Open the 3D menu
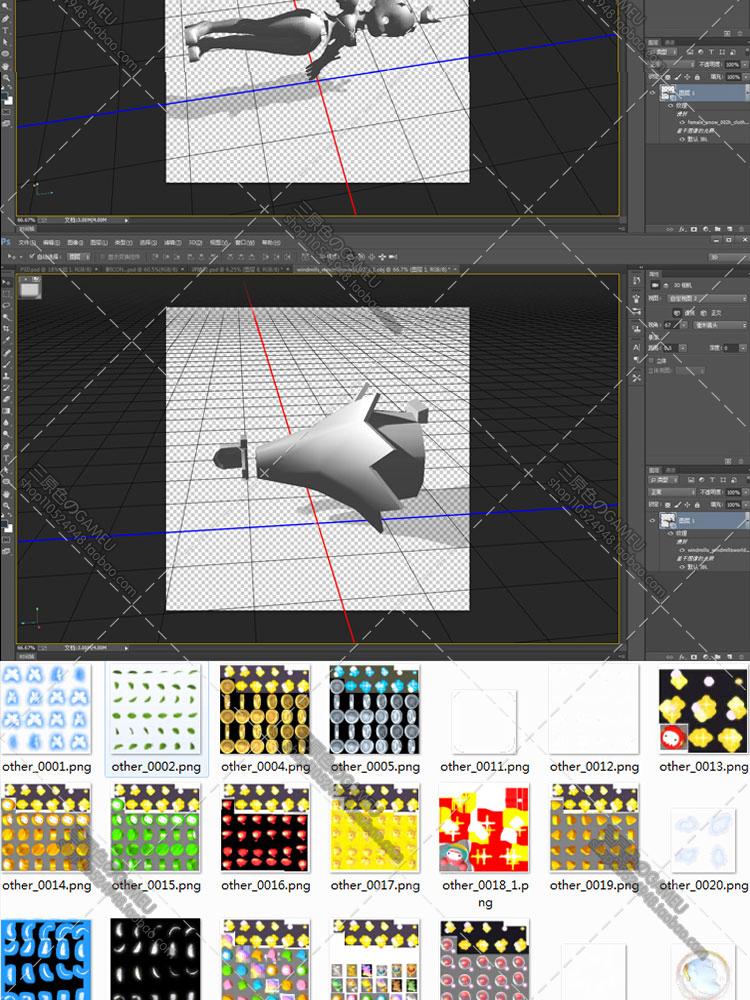750x1000 pixels. click(196, 242)
